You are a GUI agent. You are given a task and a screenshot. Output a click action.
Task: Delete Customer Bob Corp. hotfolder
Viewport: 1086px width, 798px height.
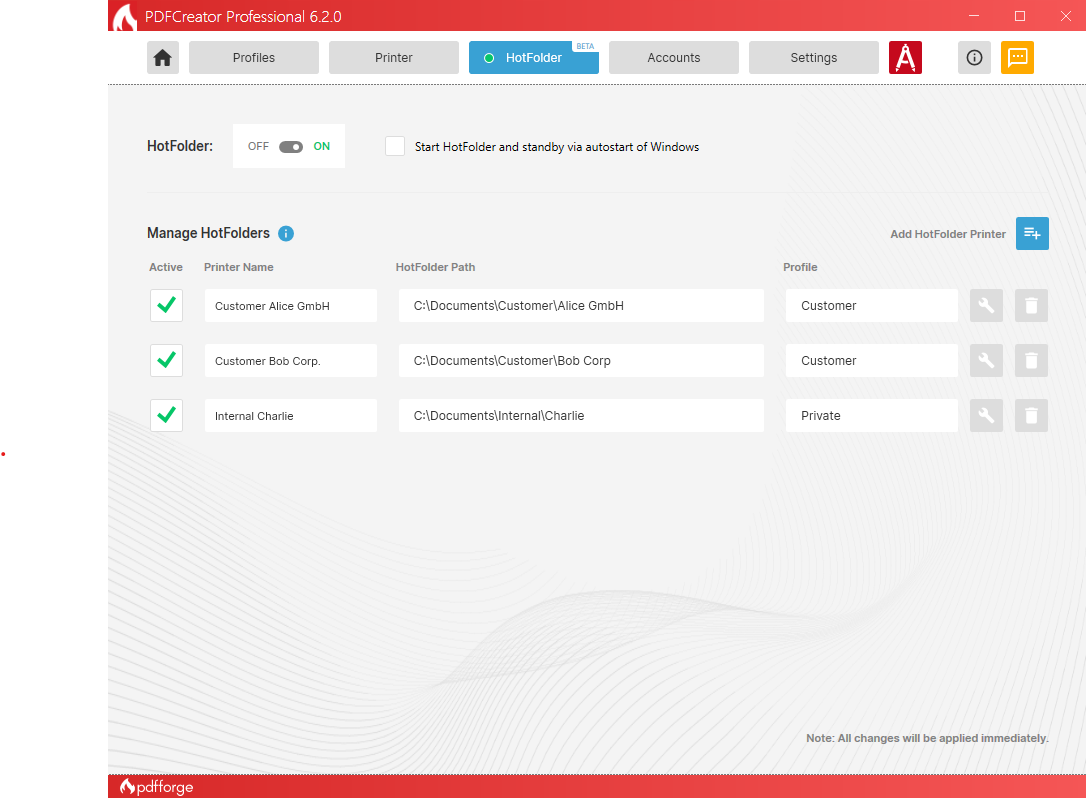[x=1031, y=361]
